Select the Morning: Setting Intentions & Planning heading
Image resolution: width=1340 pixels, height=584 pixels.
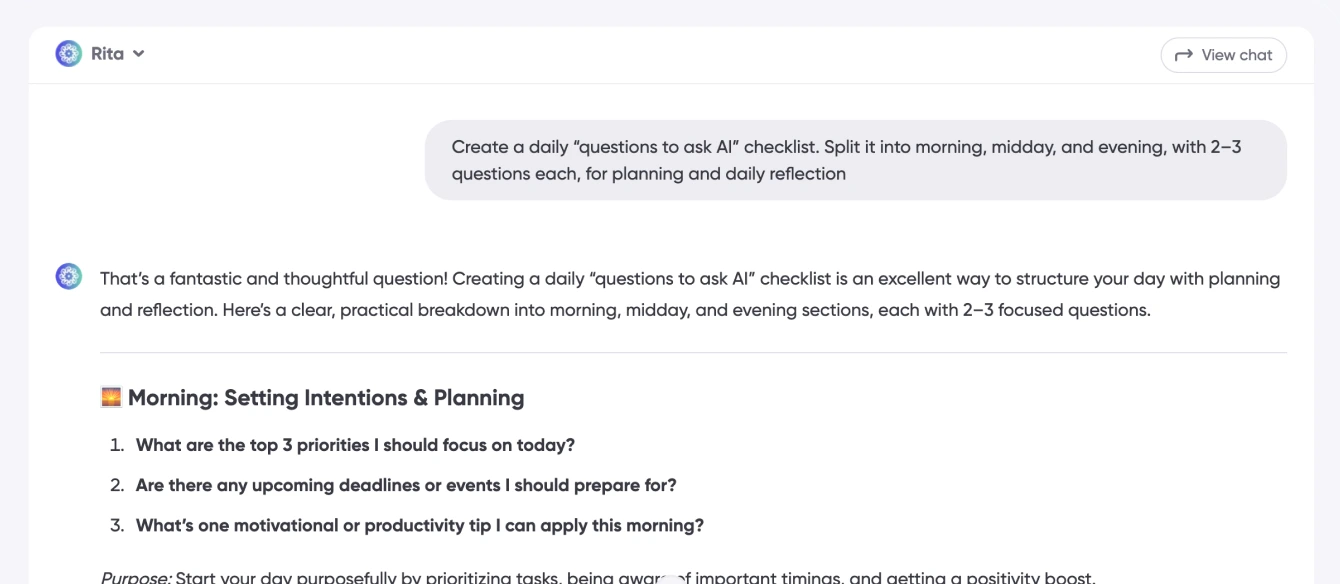click(326, 398)
